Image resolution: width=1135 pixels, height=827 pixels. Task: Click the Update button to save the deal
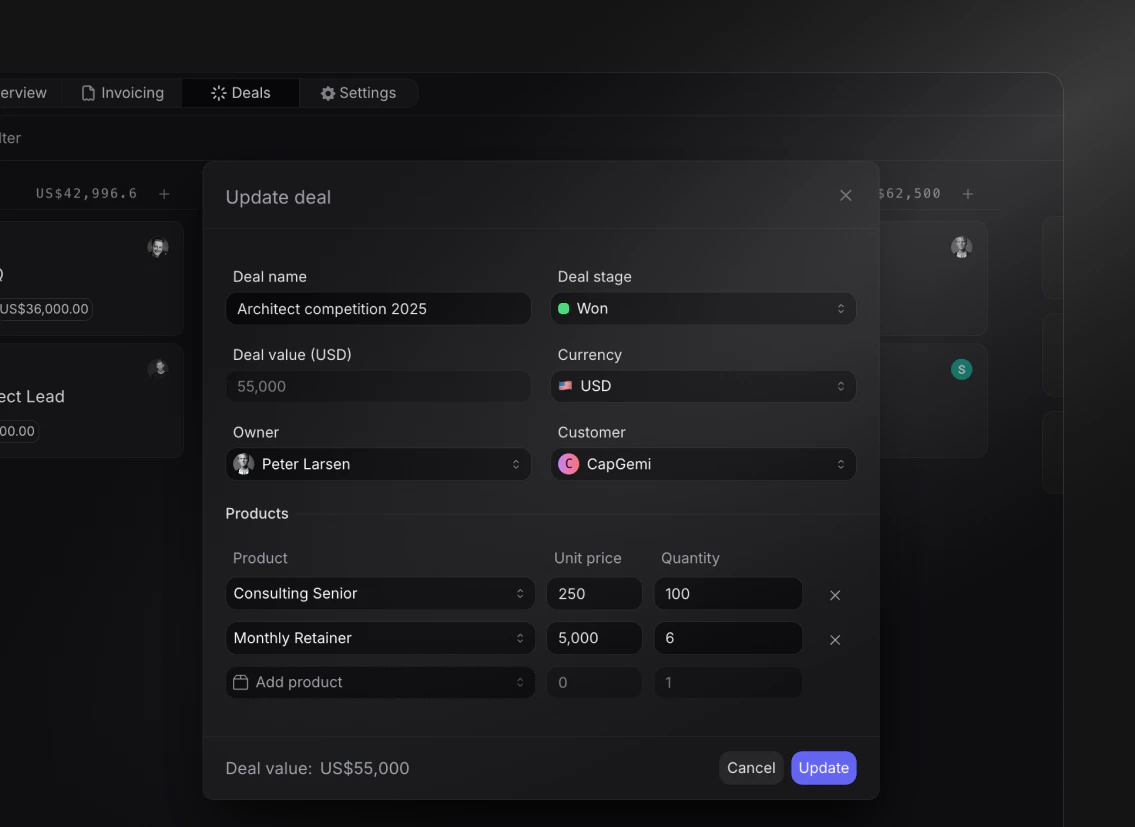(x=823, y=768)
